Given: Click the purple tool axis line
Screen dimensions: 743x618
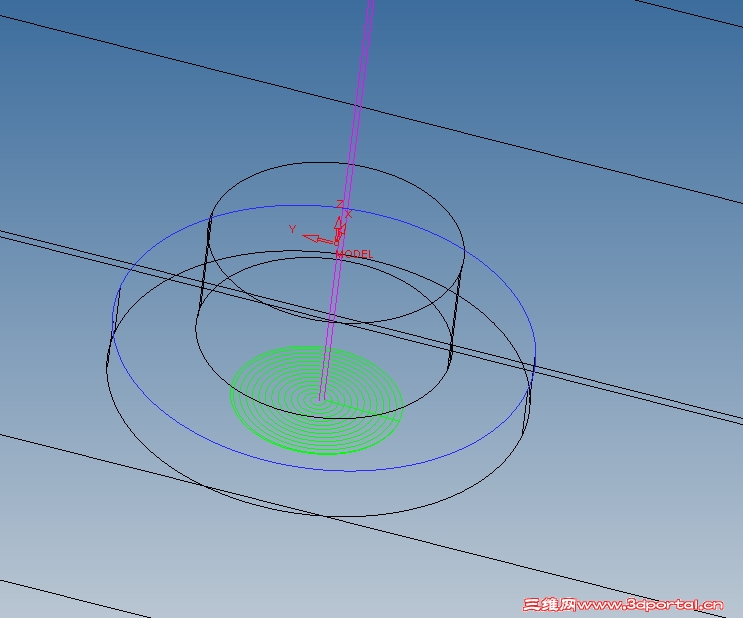Looking at the screenshot, I should click(x=347, y=199).
